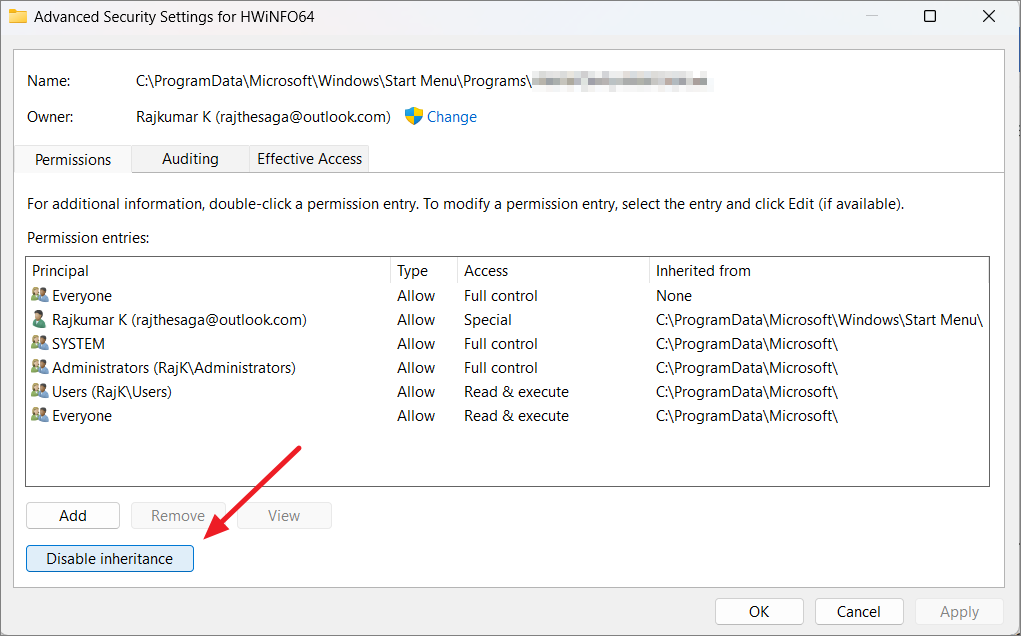Click the Add button

[72, 515]
